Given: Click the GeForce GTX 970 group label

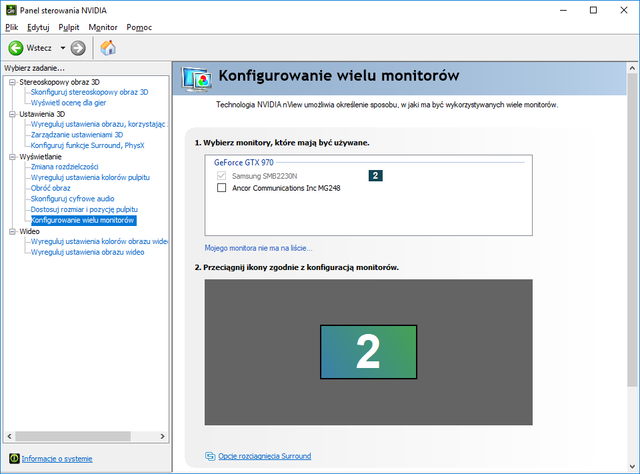Looking at the screenshot, I should [244, 162].
